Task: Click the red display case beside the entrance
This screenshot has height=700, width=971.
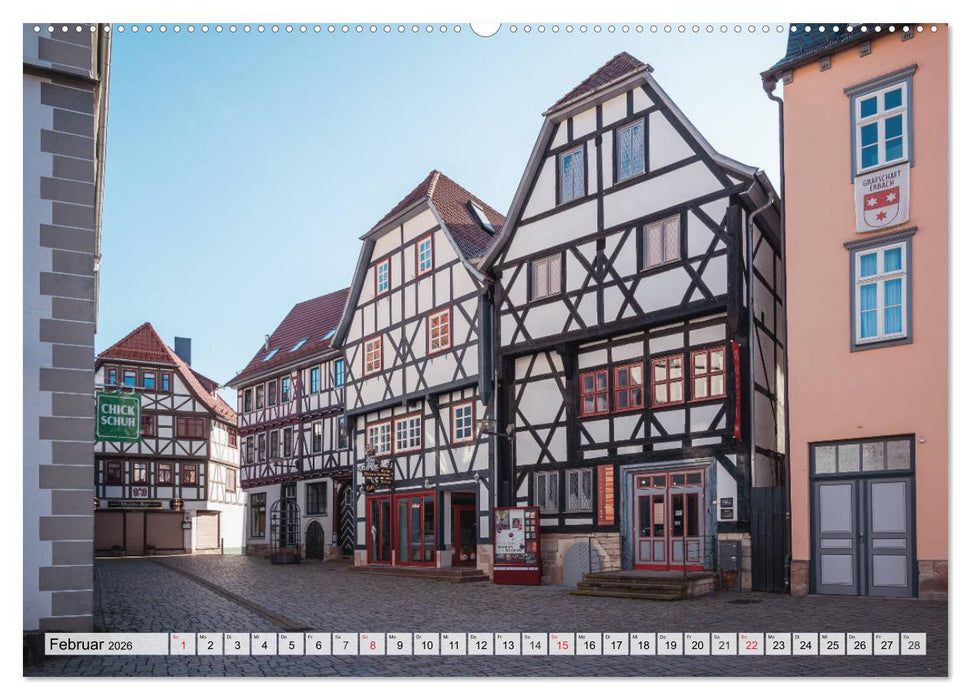Action: pyautogui.click(x=517, y=544)
